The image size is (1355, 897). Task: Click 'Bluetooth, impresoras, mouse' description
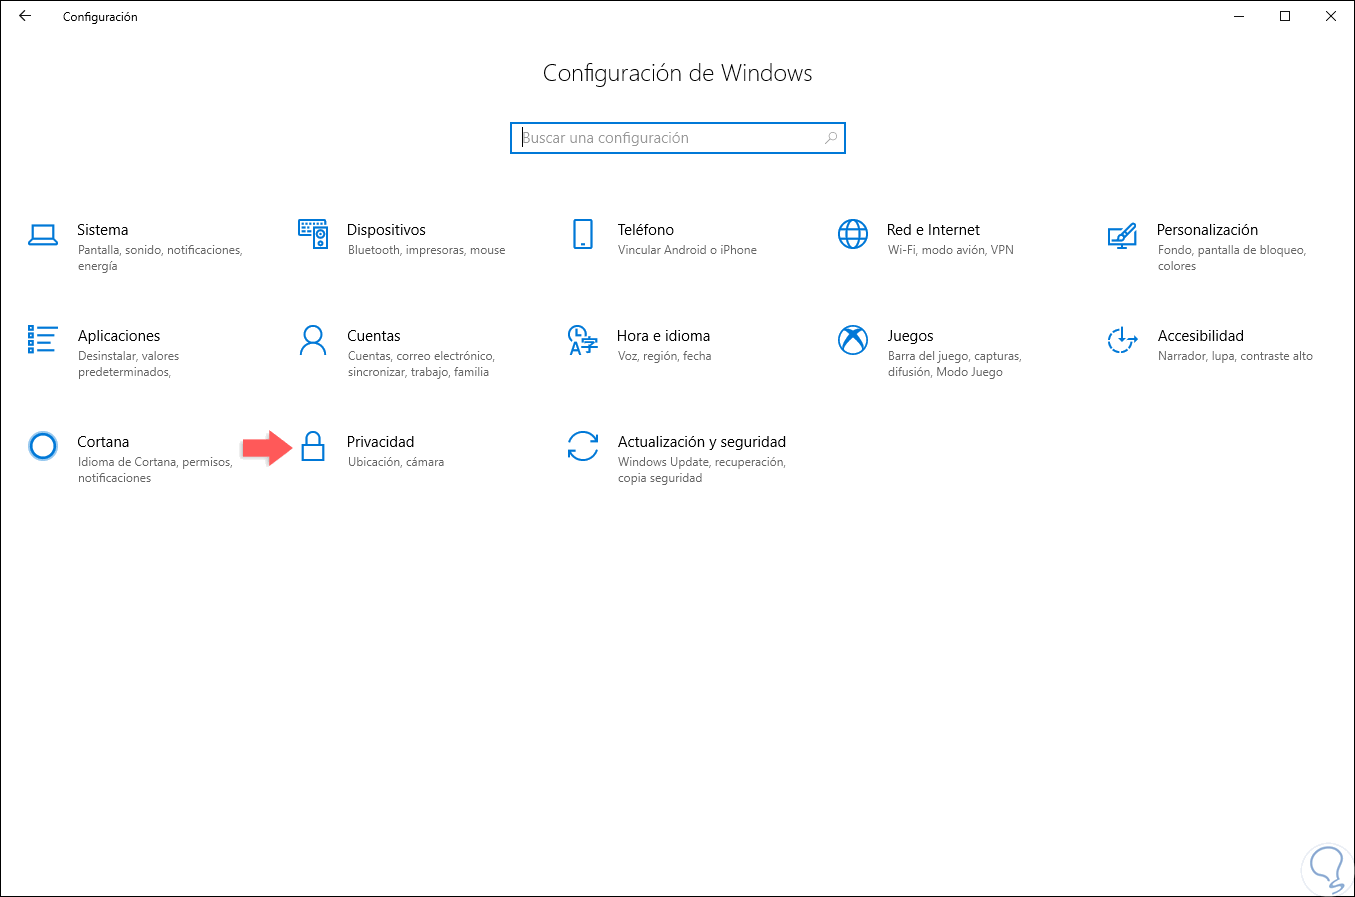tap(427, 250)
